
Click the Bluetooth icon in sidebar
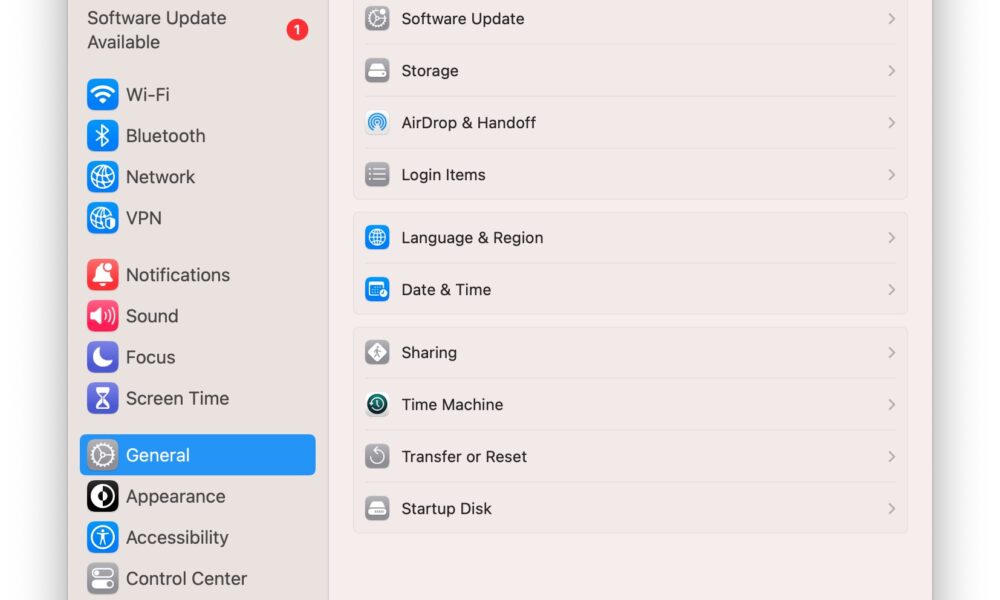(102, 135)
